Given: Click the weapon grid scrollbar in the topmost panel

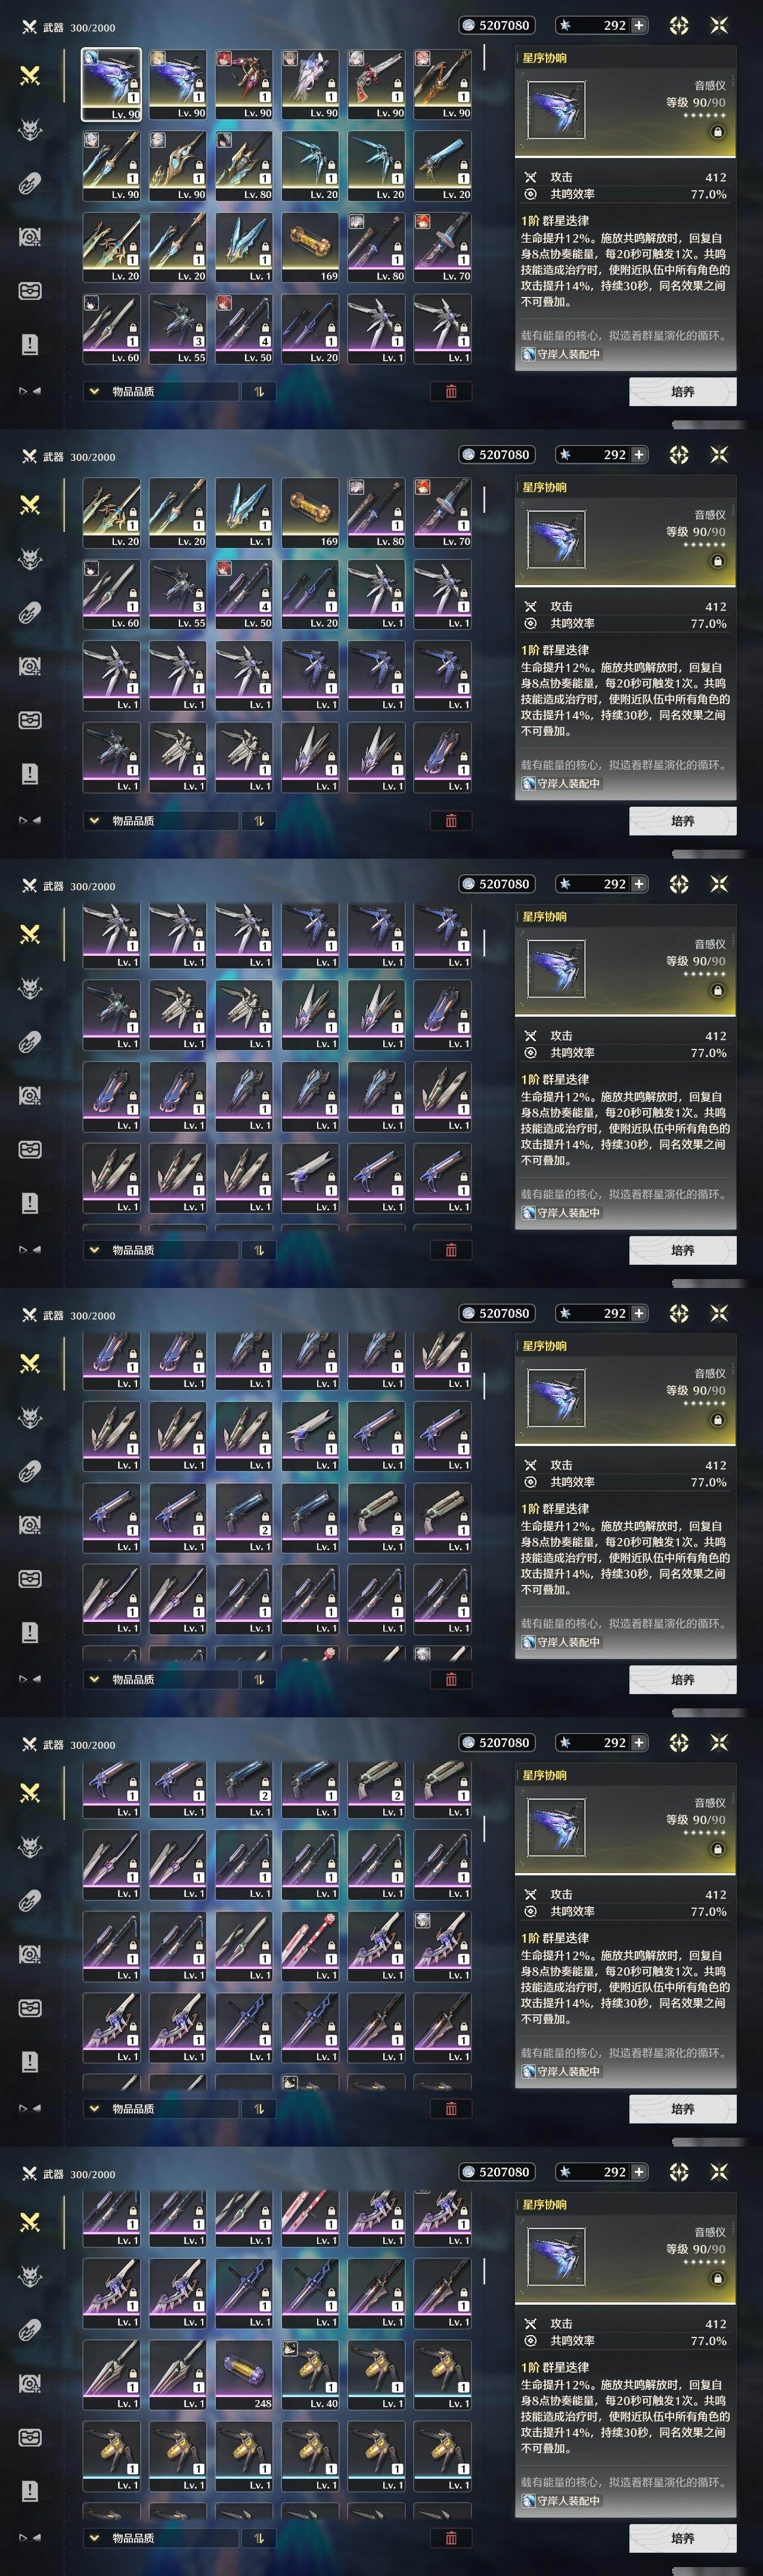Looking at the screenshot, I should click(484, 57).
